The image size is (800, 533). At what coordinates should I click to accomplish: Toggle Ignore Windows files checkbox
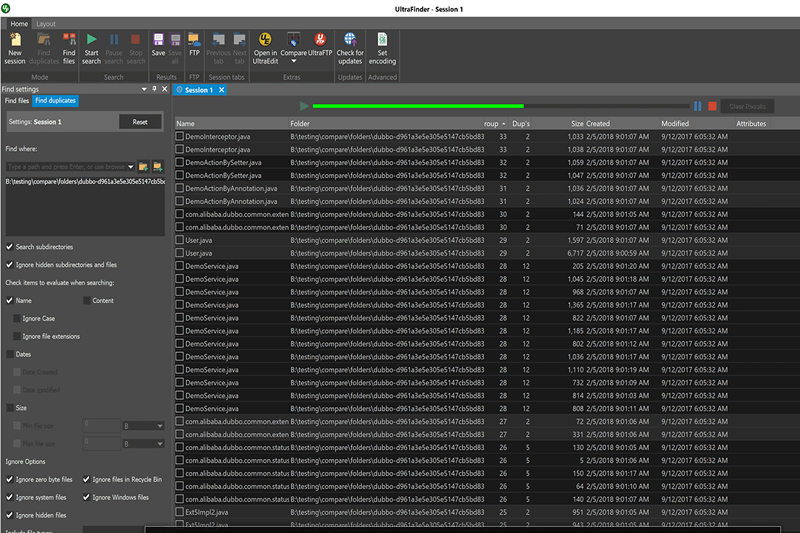click(86, 497)
